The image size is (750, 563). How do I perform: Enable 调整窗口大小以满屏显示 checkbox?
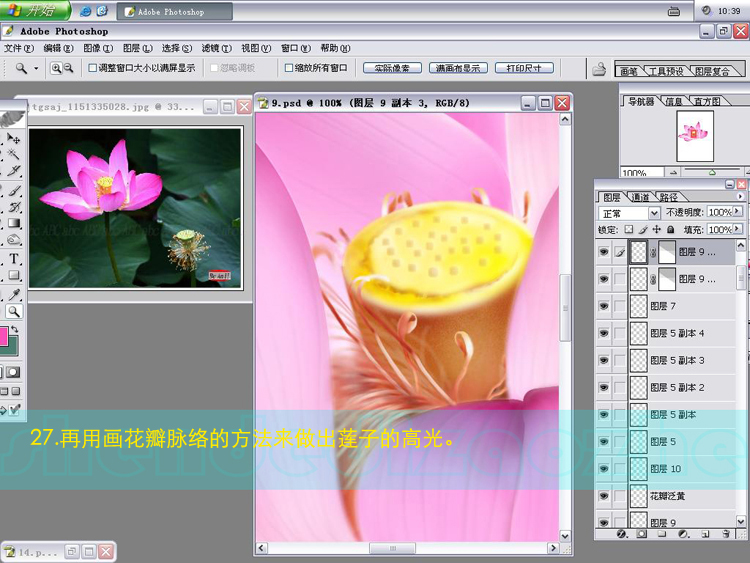(x=93, y=68)
